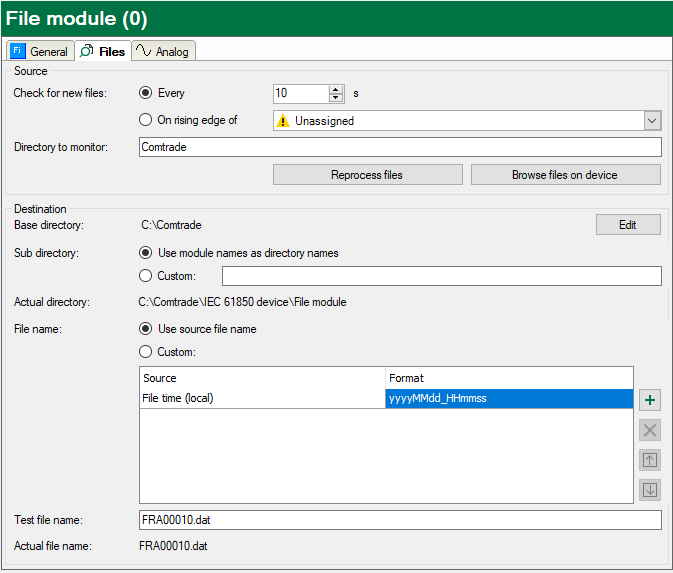Select the Every interval radio button
Viewport: 673px width, 573px height.
coord(146,93)
